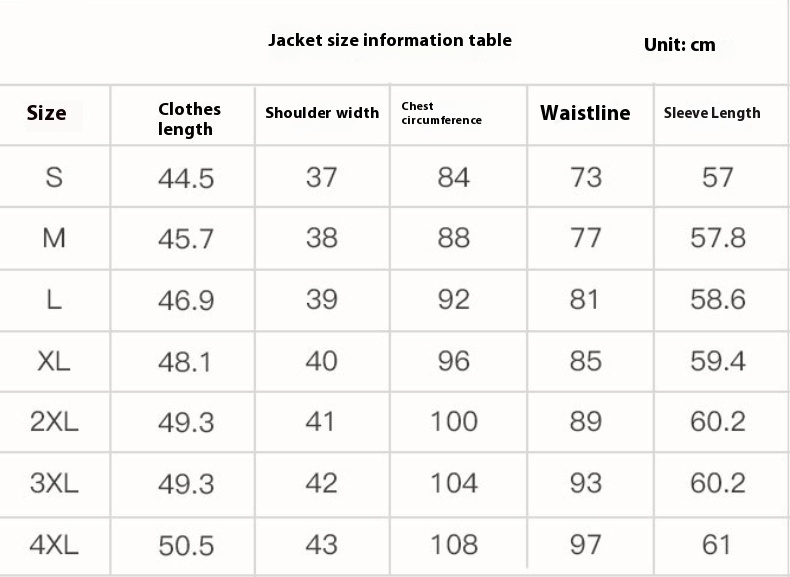The image size is (790, 577).
Task: Click the waistline value 85
Action: [x=585, y=361]
